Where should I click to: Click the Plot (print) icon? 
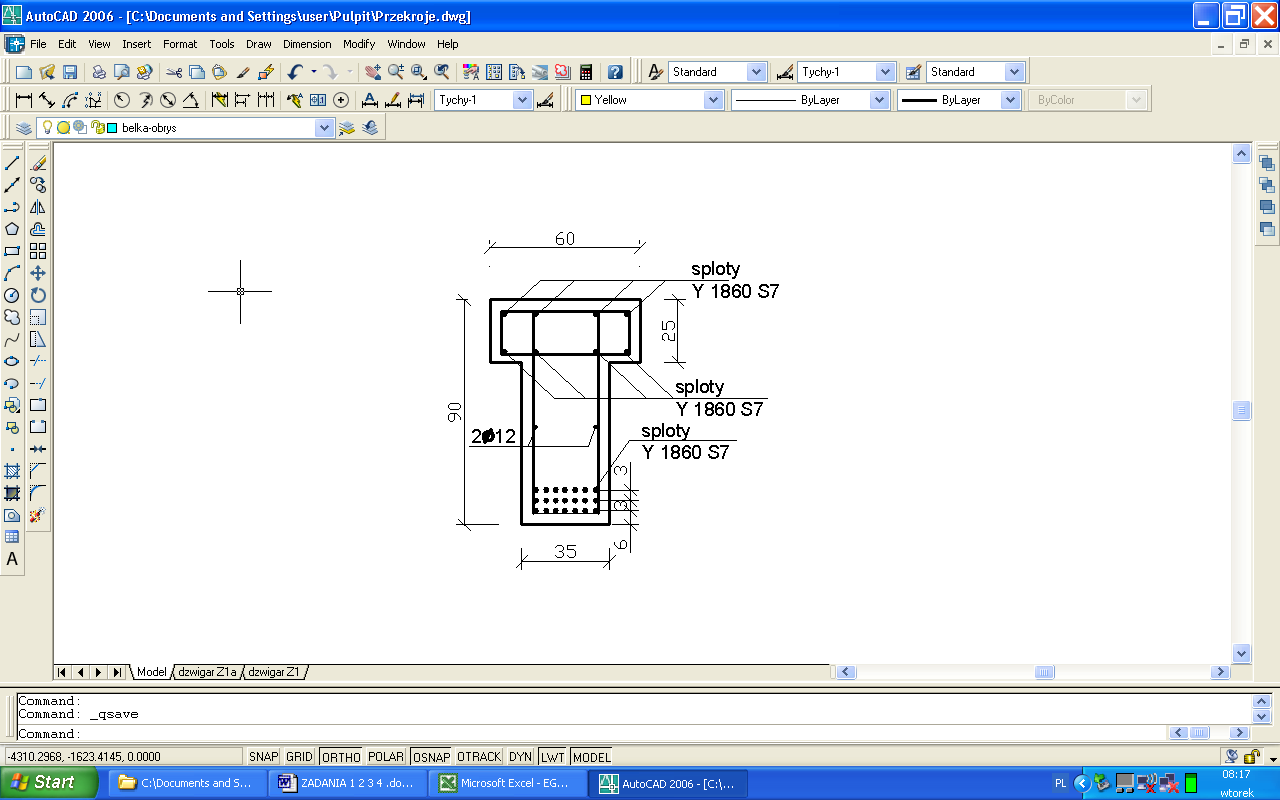(99, 72)
